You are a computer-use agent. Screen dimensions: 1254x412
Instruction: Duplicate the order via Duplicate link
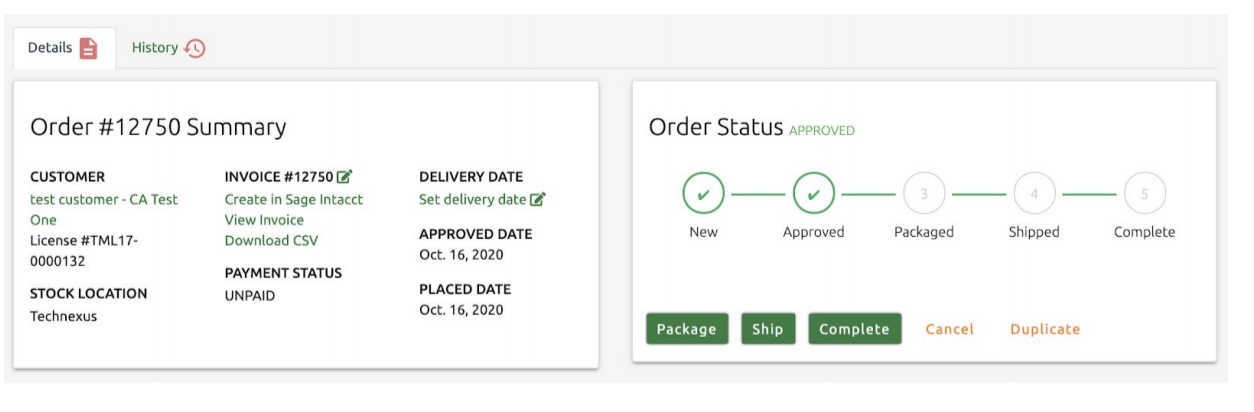(1045, 329)
